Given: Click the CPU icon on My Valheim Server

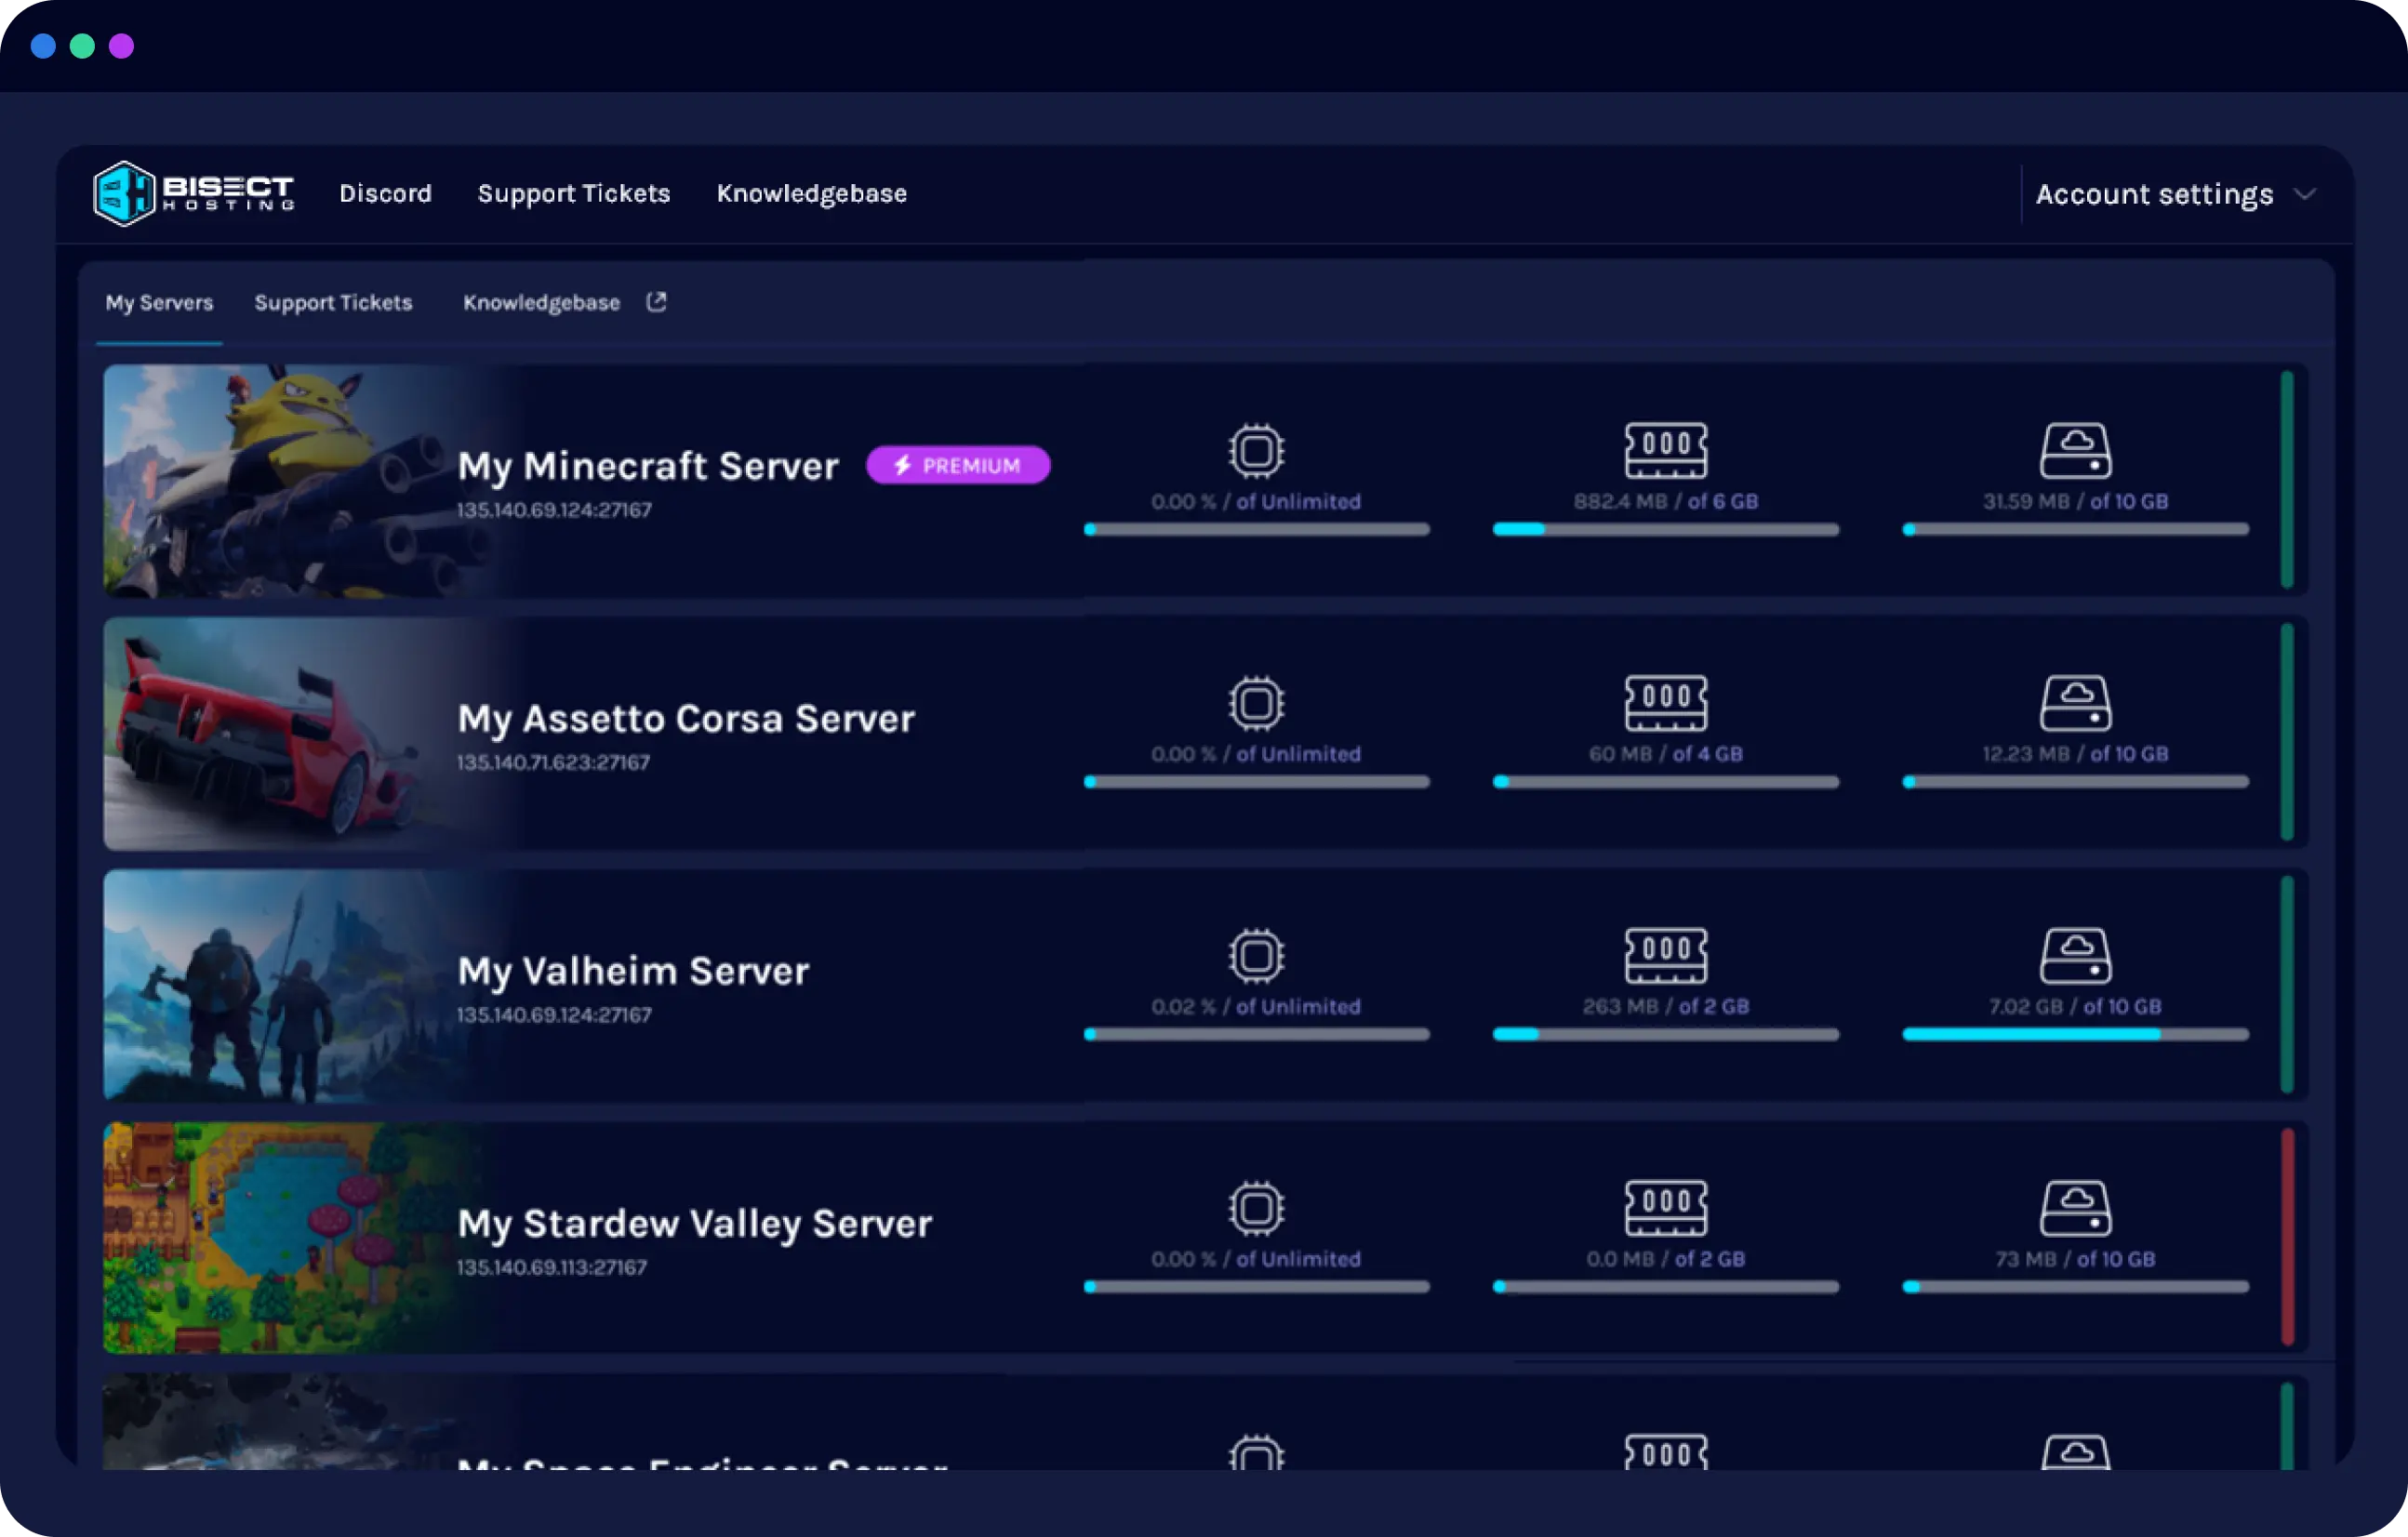Looking at the screenshot, I should (x=1256, y=955).
